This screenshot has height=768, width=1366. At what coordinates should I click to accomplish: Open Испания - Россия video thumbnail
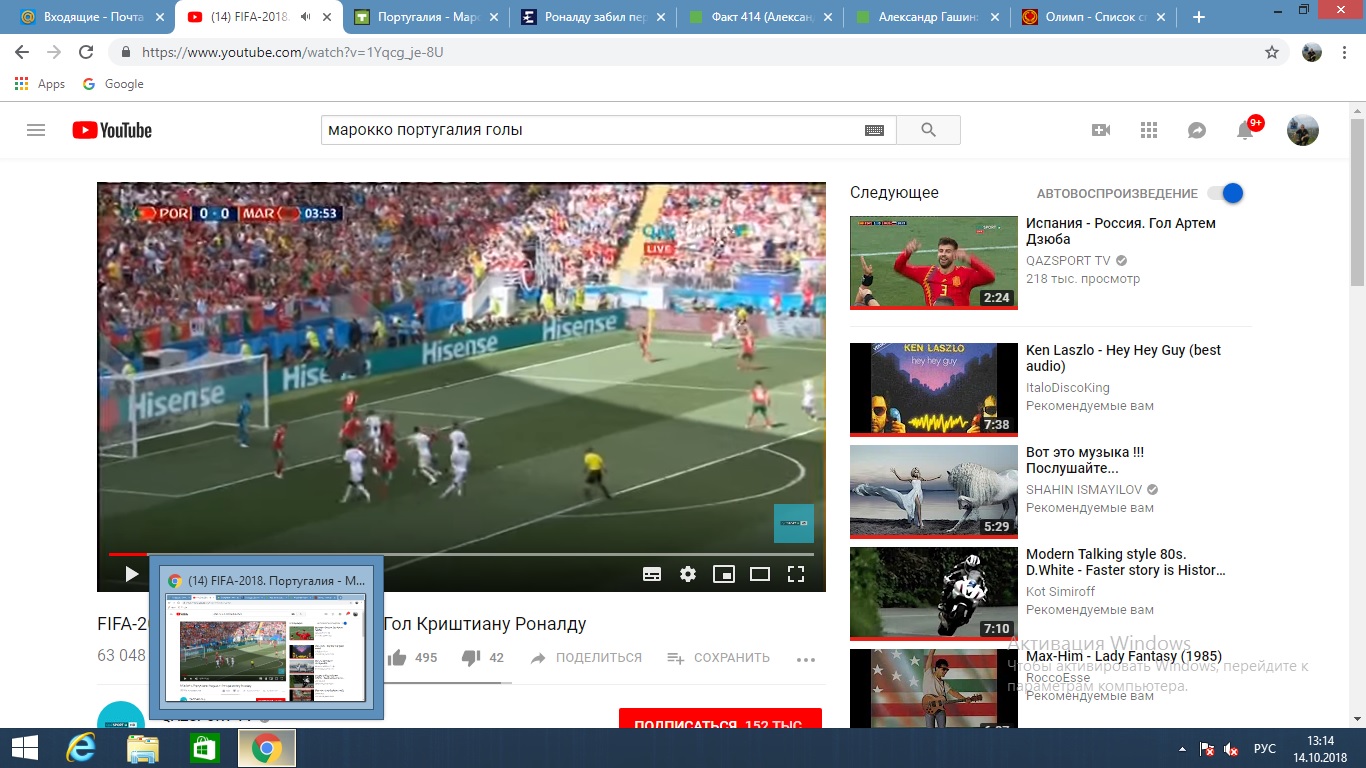934,263
